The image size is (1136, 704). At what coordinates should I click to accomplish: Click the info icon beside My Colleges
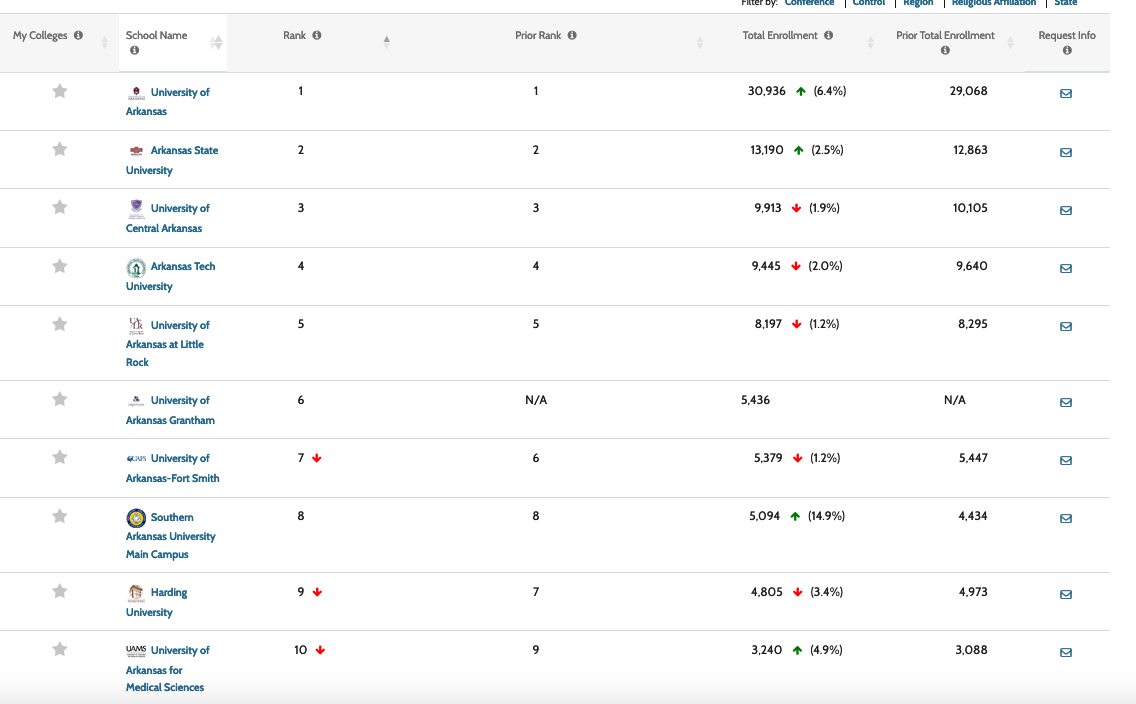coord(78,36)
